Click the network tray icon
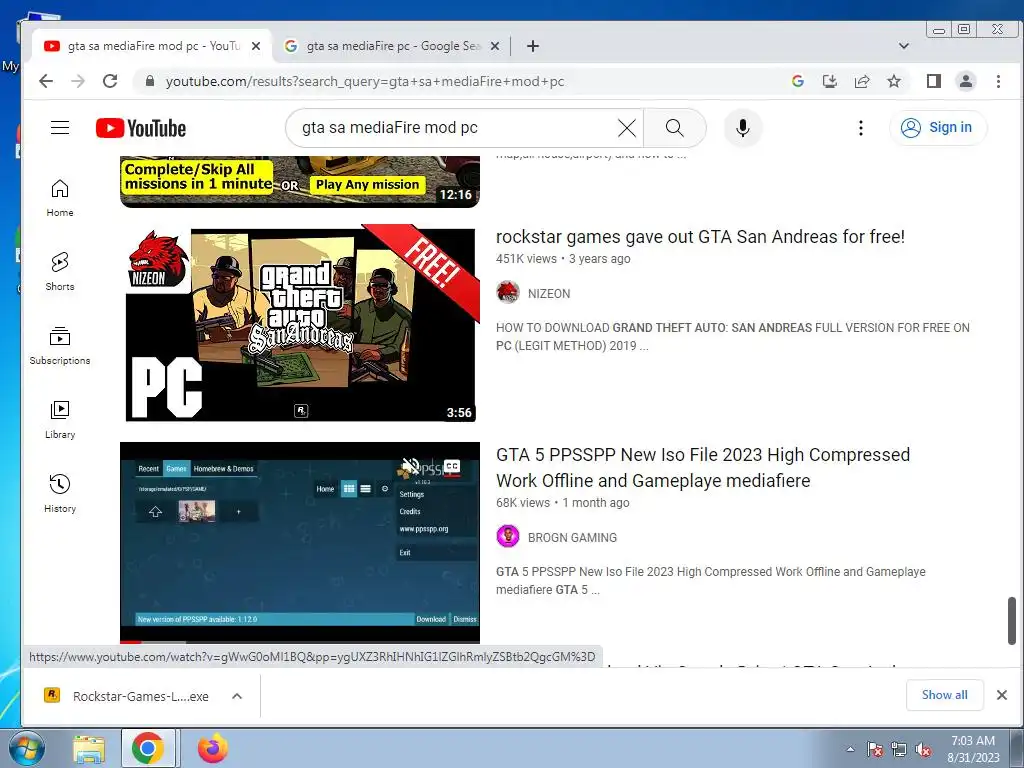 click(899, 750)
